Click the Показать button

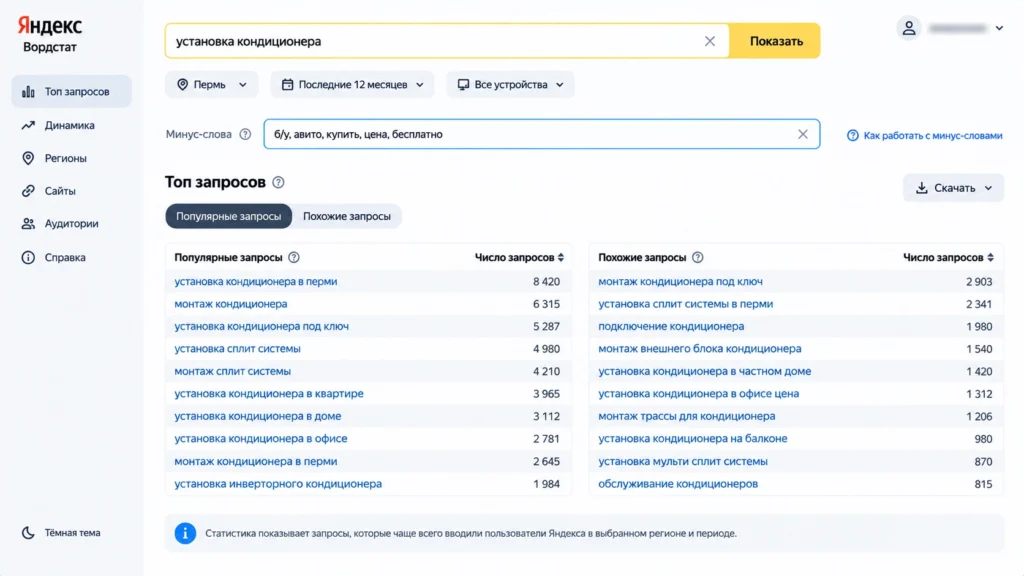pyautogui.click(x=775, y=41)
